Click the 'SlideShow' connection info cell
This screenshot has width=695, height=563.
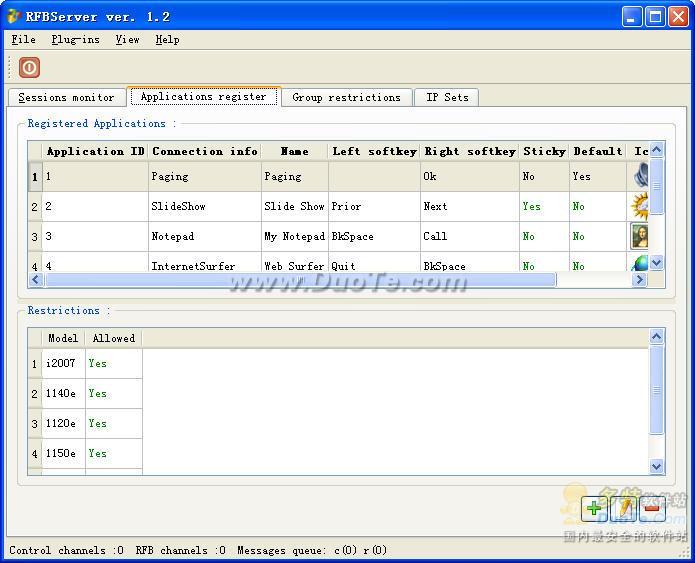[205, 207]
